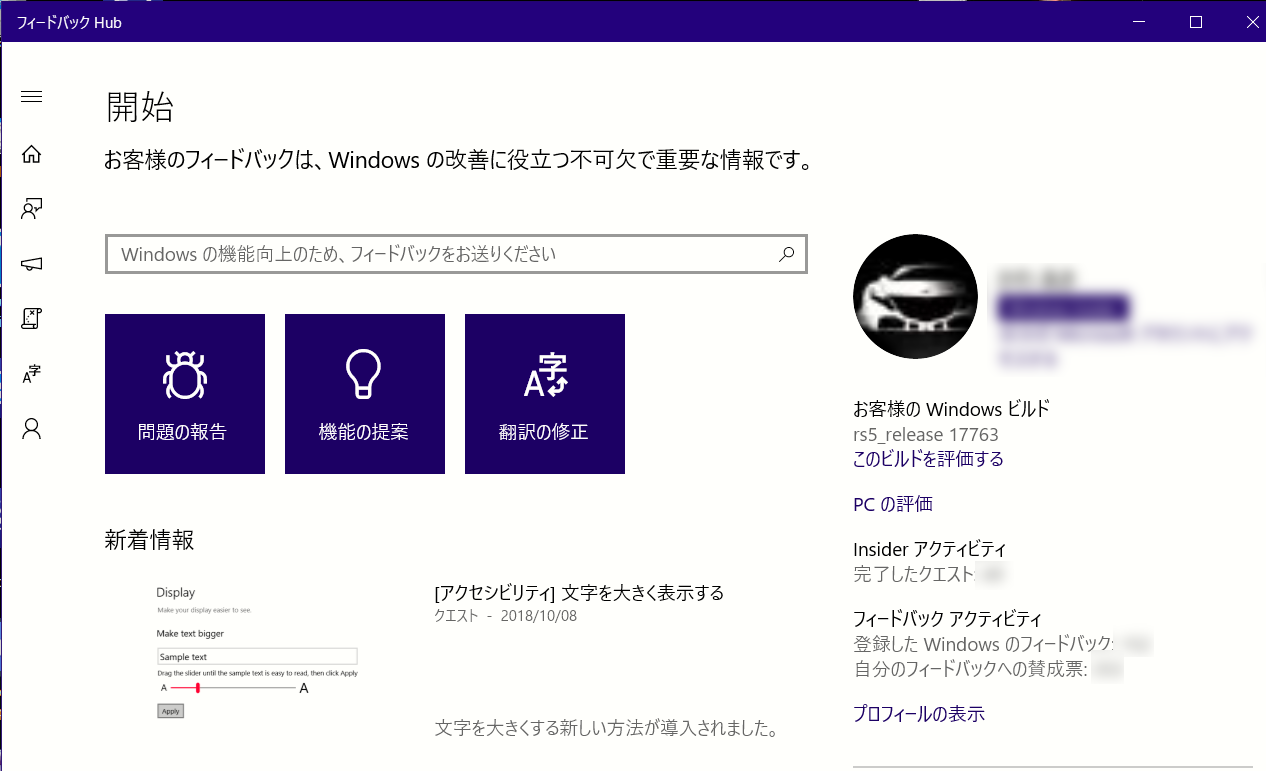Click the feedback search input field

click(456, 254)
